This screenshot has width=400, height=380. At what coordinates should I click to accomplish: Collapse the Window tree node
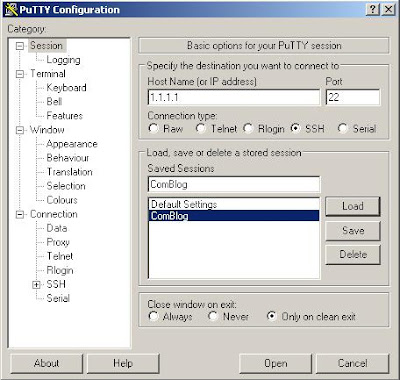(x=20, y=130)
